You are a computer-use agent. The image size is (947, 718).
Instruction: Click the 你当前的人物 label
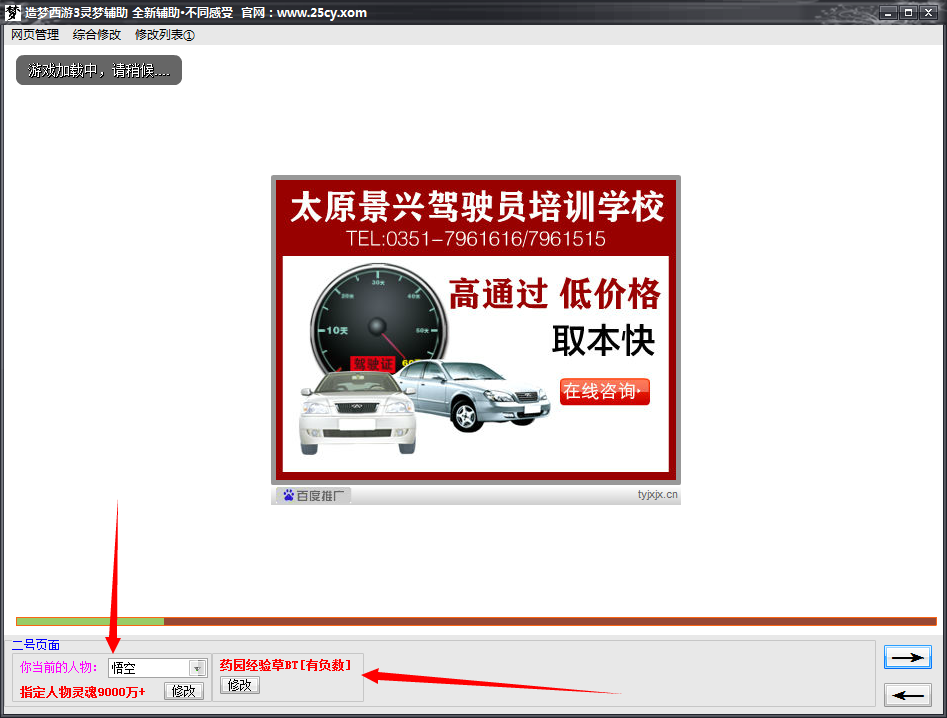(59, 667)
